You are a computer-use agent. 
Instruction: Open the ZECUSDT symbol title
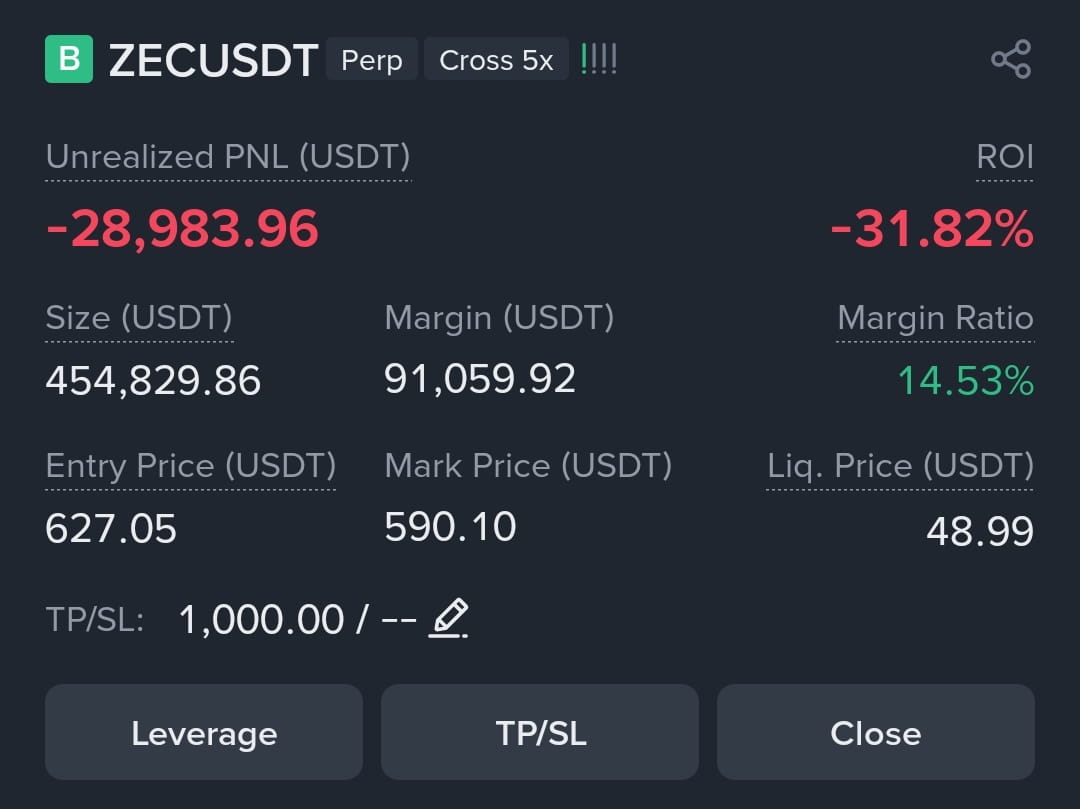213,61
